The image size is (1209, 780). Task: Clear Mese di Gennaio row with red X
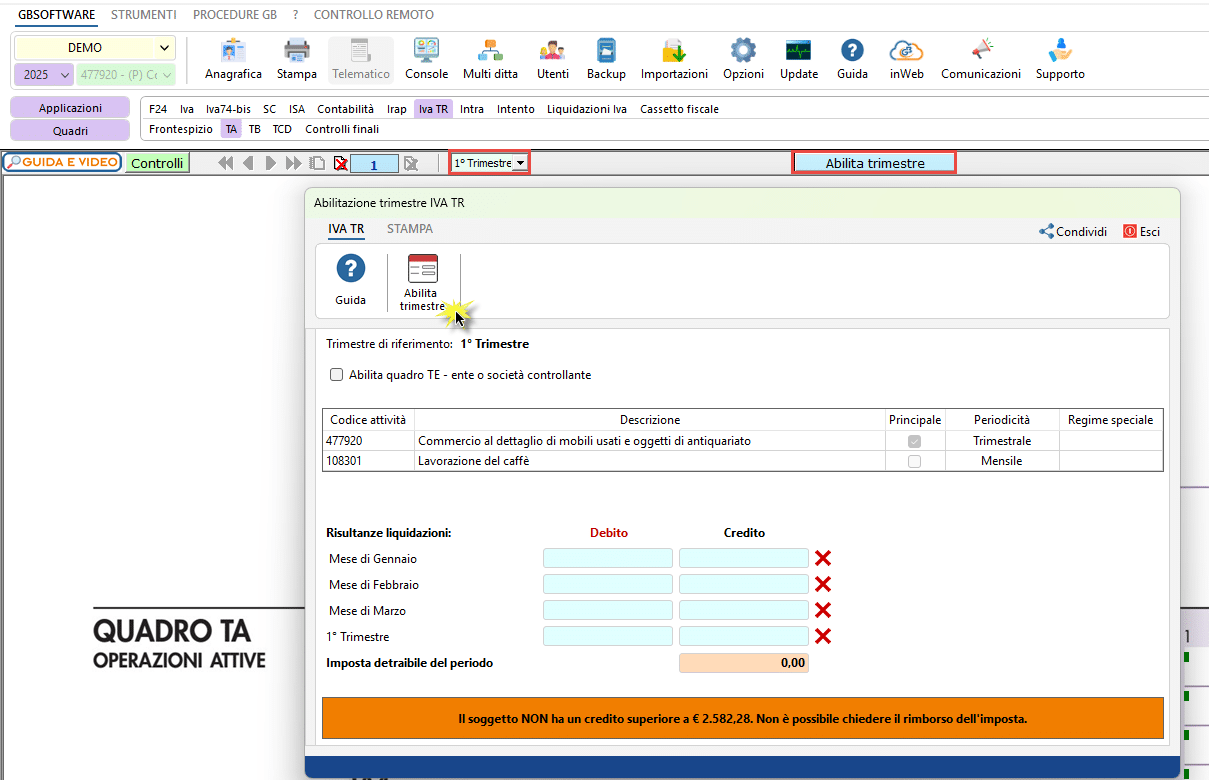[823, 559]
